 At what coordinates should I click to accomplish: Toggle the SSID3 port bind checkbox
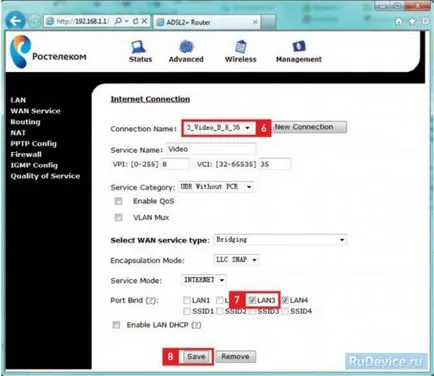pos(252,311)
